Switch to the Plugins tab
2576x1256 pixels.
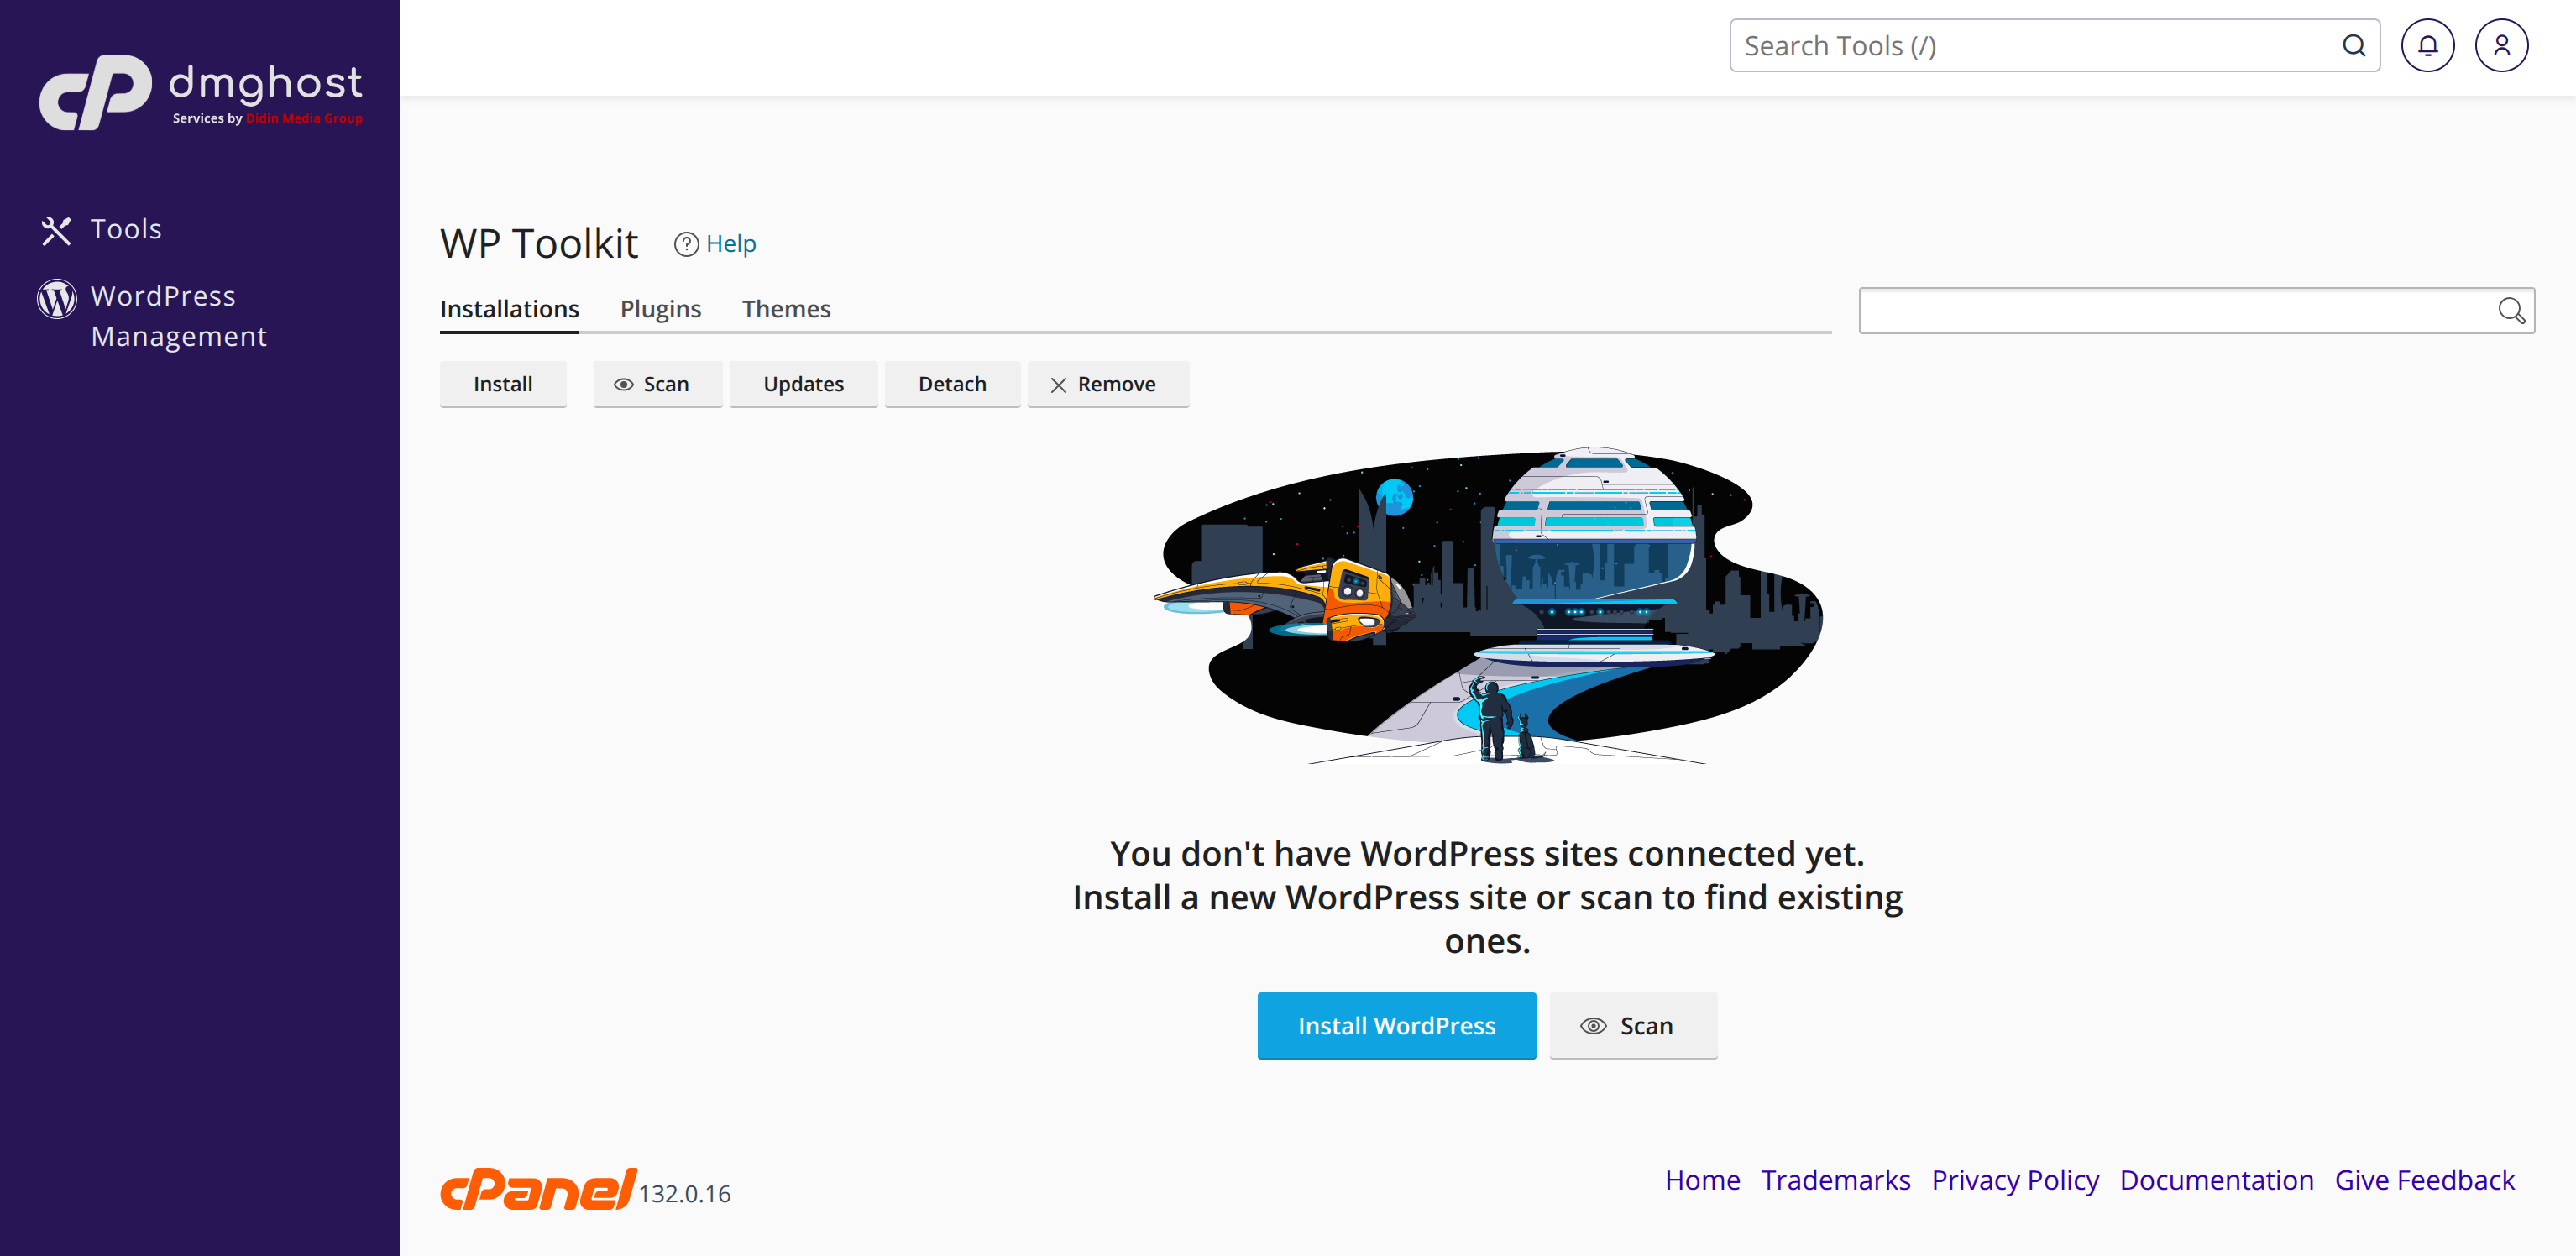(660, 309)
